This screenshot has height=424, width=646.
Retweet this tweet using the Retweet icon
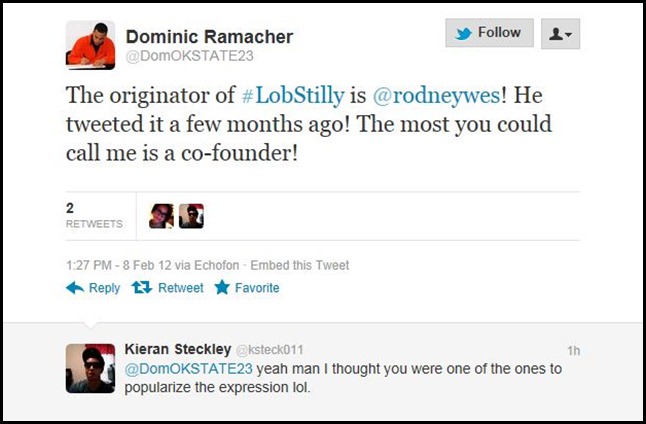point(142,288)
